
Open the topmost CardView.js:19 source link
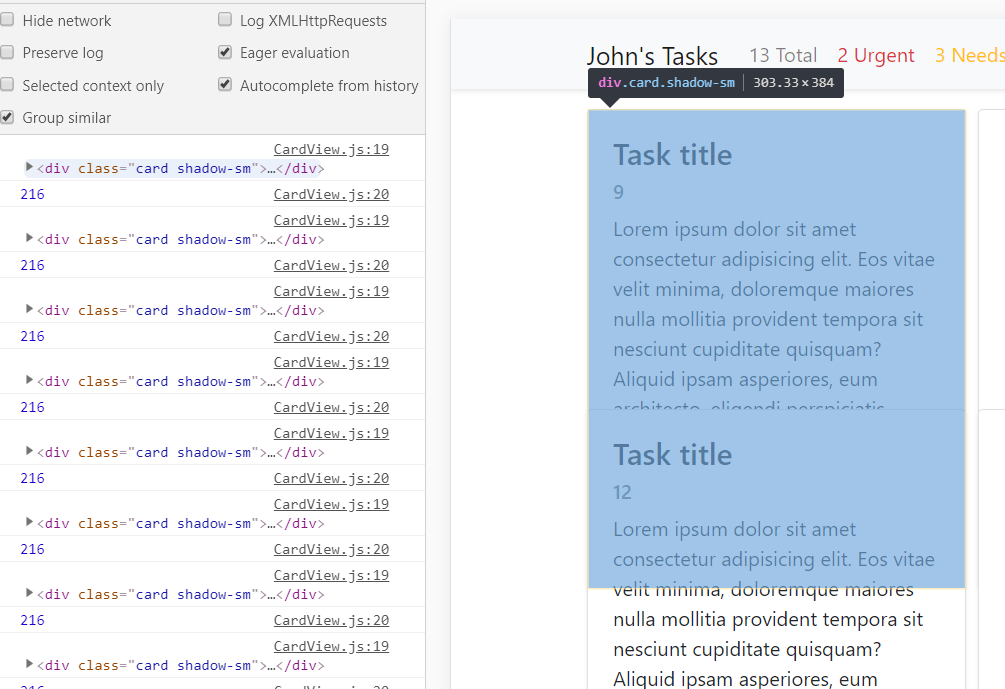coord(331,148)
